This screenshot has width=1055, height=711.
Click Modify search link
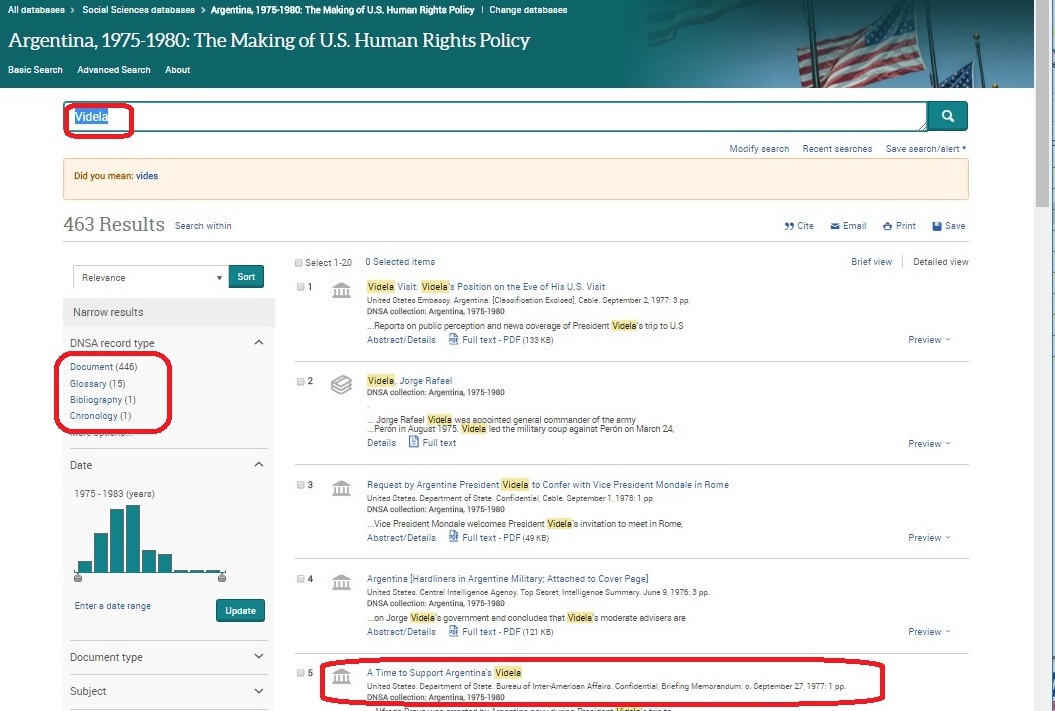tap(759, 149)
